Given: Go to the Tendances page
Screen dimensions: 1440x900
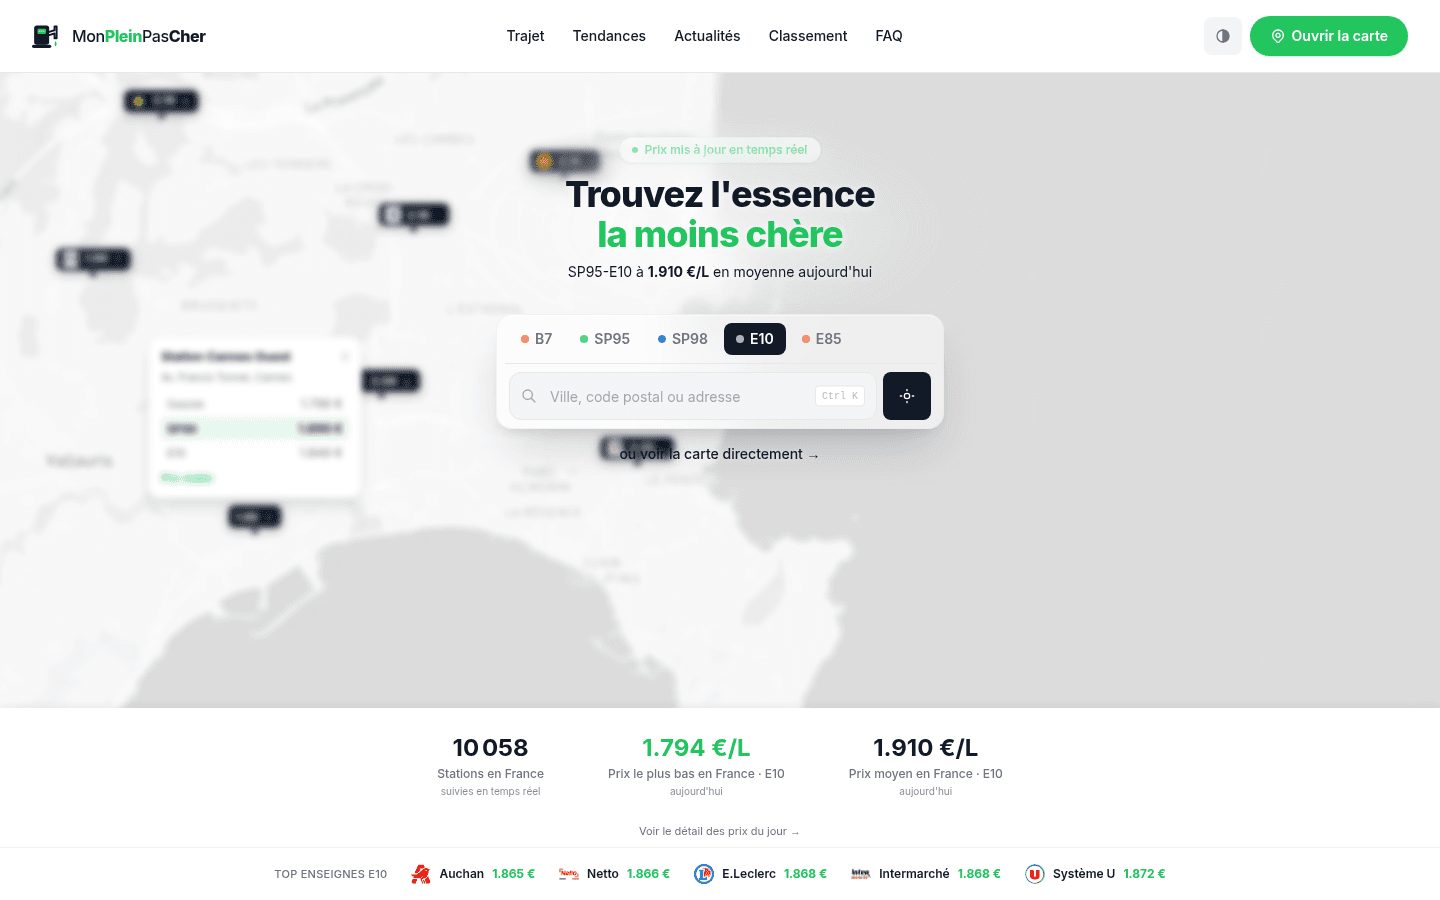Looking at the screenshot, I should click(x=609, y=36).
